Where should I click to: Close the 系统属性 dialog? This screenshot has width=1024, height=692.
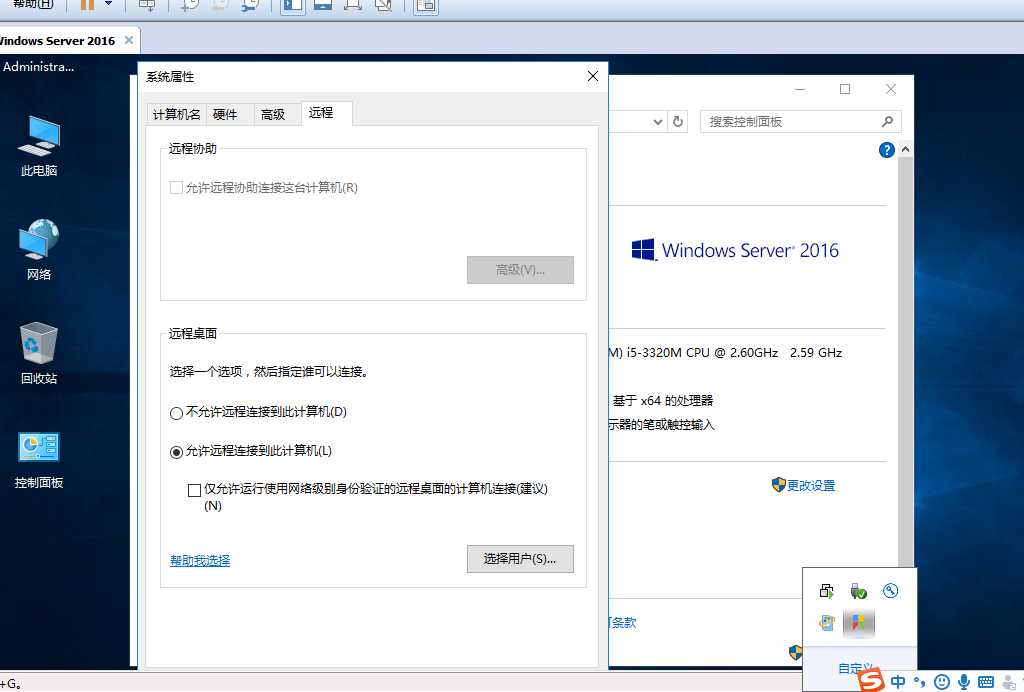(x=592, y=76)
